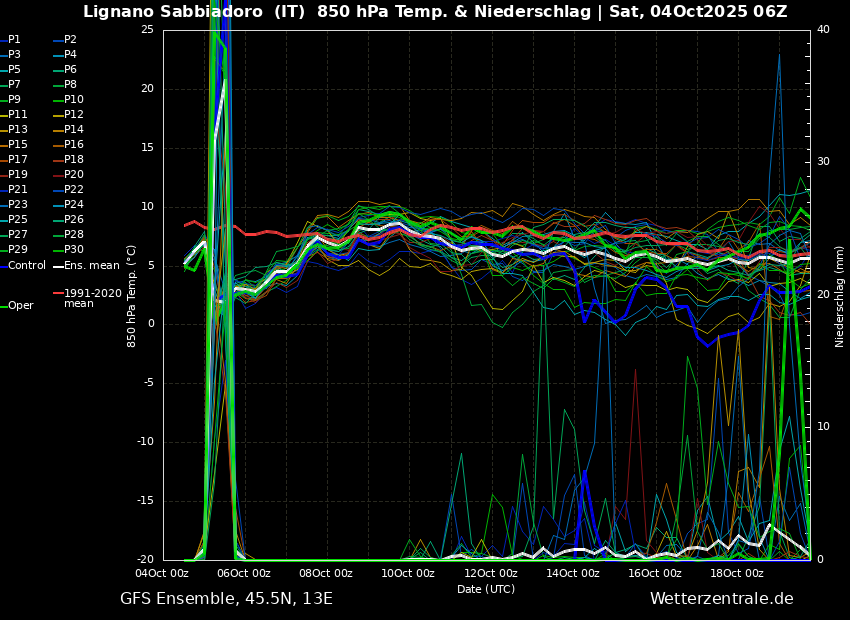Click the Oper legend entry
Screen dimensions: 850x620
tap(21, 306)
